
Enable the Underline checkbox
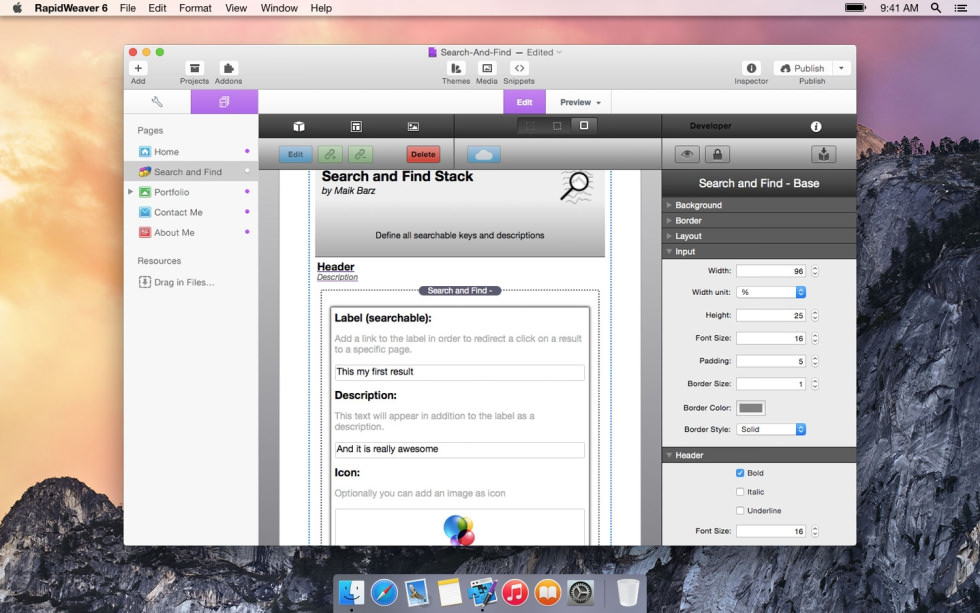click(x=740, y=511)
